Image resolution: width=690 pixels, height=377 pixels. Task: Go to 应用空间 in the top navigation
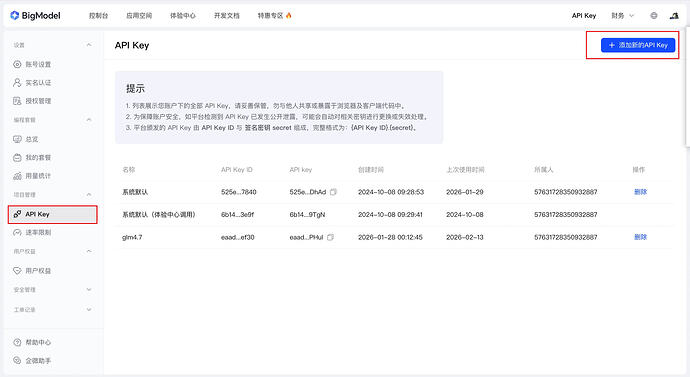point(139,15)
